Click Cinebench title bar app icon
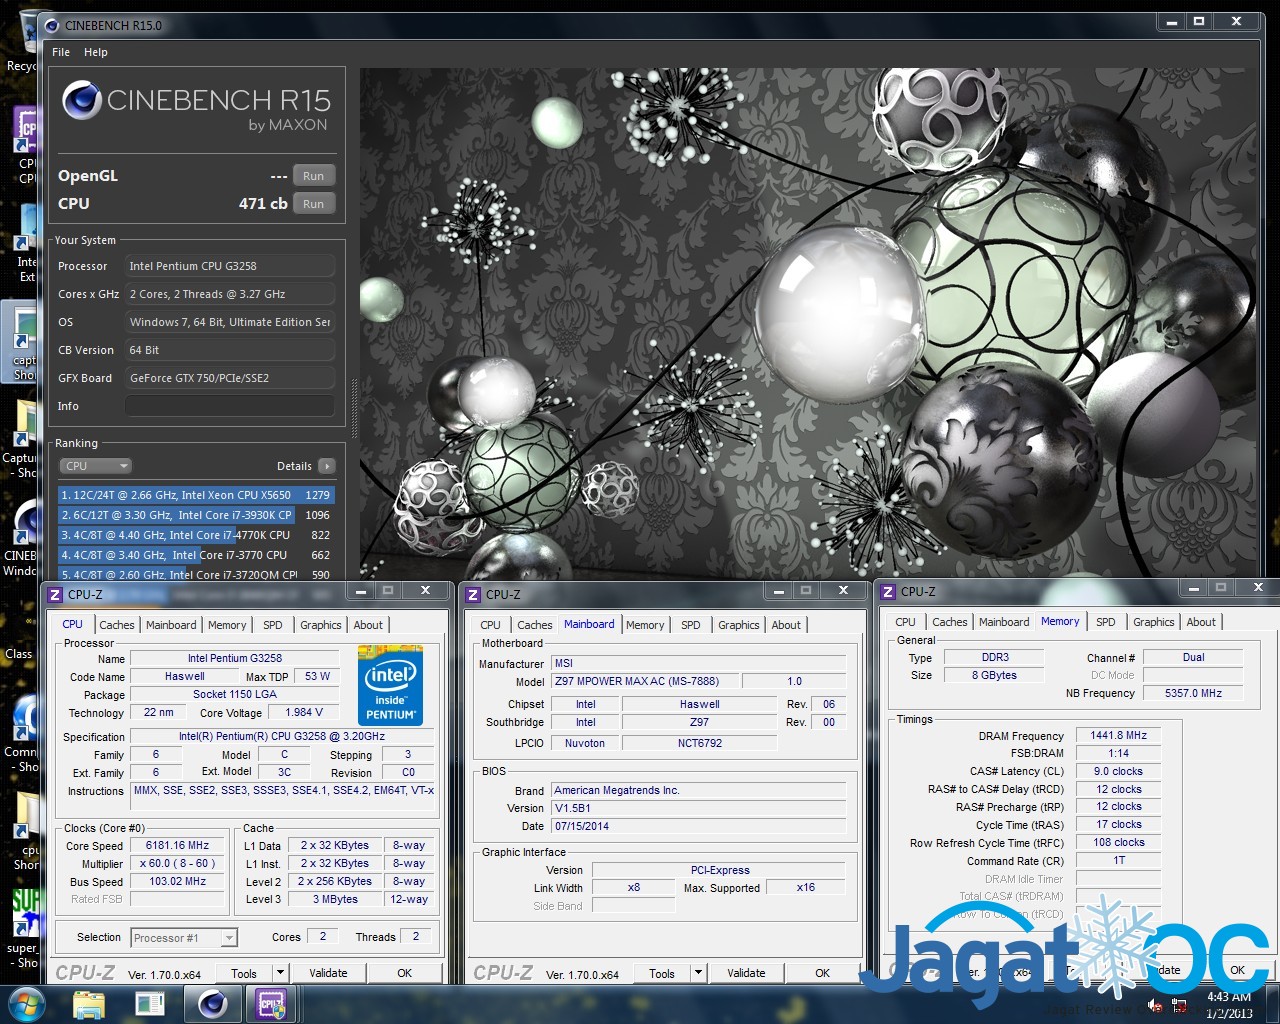 tap(52, 25)
